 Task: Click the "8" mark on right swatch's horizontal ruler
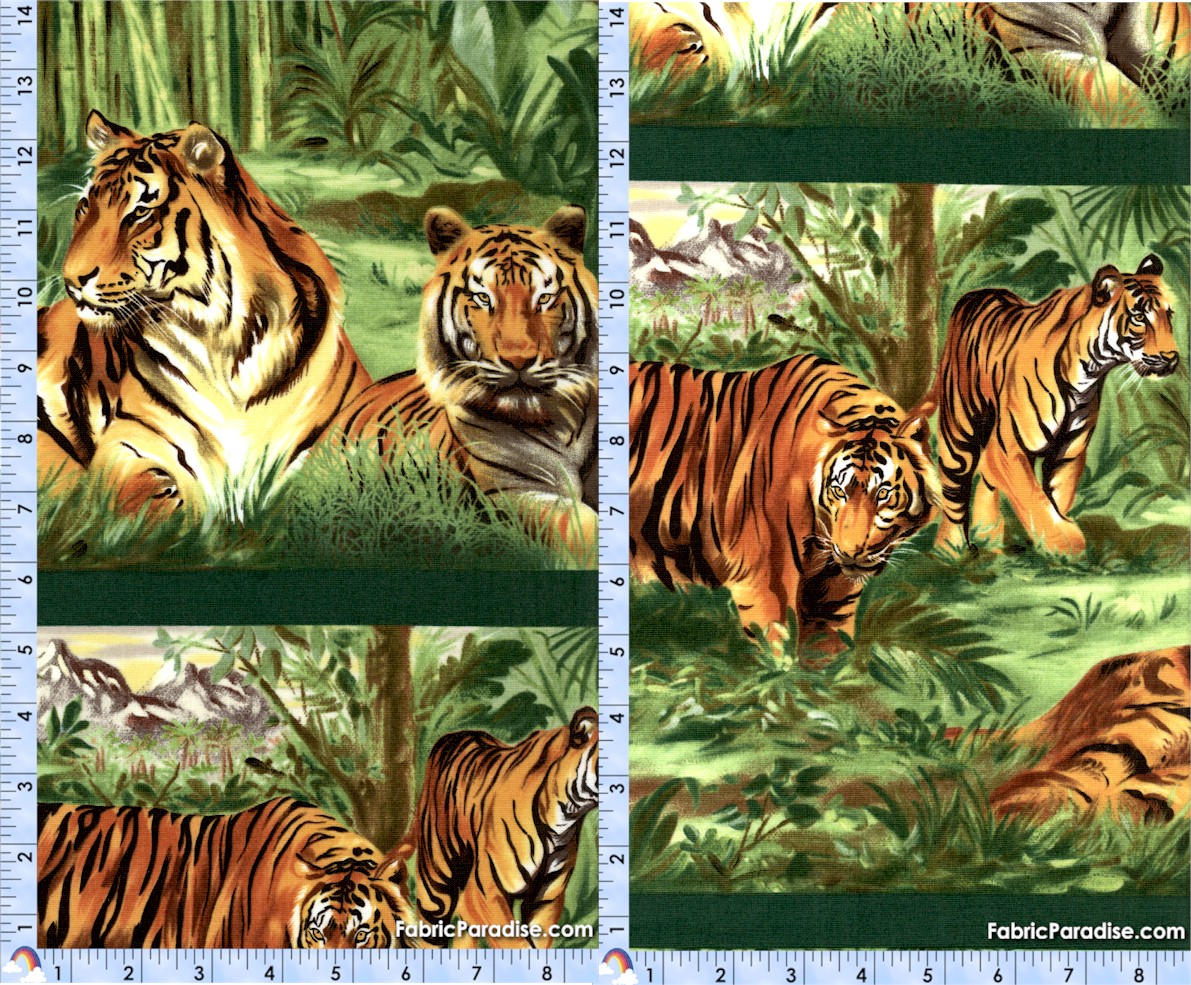[1139, 974]
